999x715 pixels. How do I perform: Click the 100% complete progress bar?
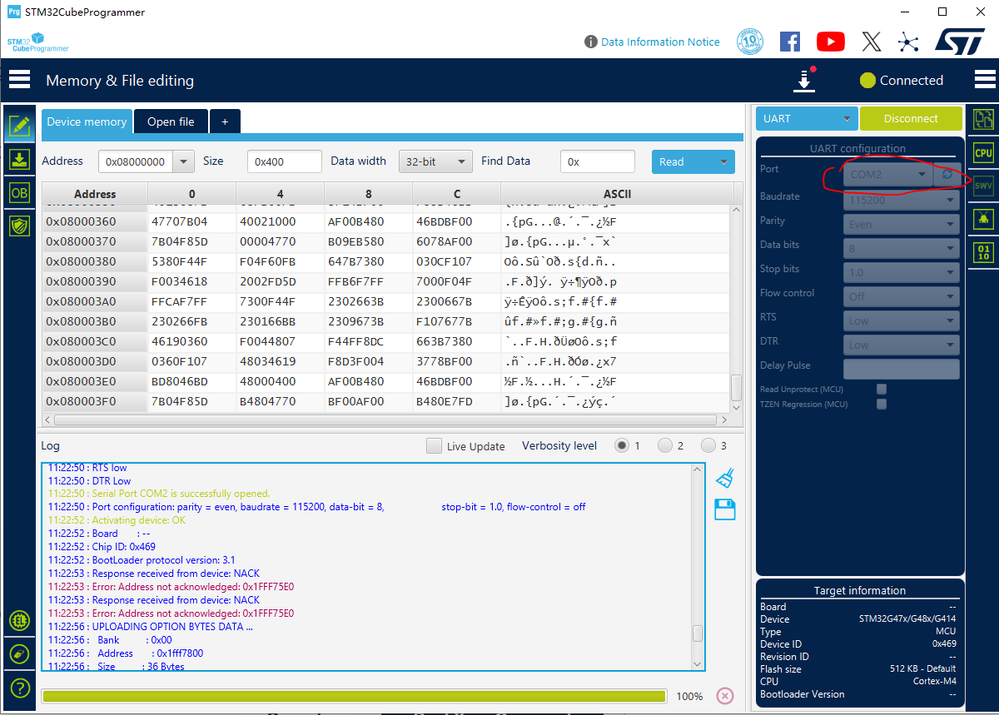(354, 696)
